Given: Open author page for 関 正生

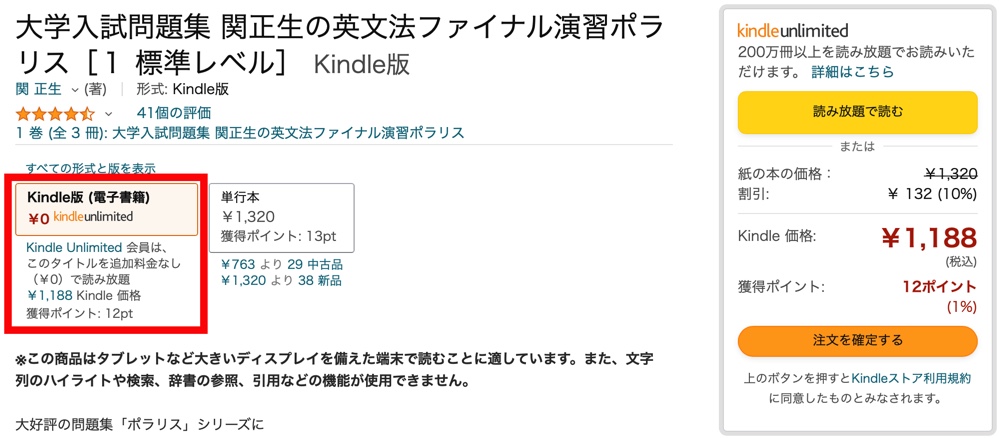Looking at the screenshot, I should [38, 89].
